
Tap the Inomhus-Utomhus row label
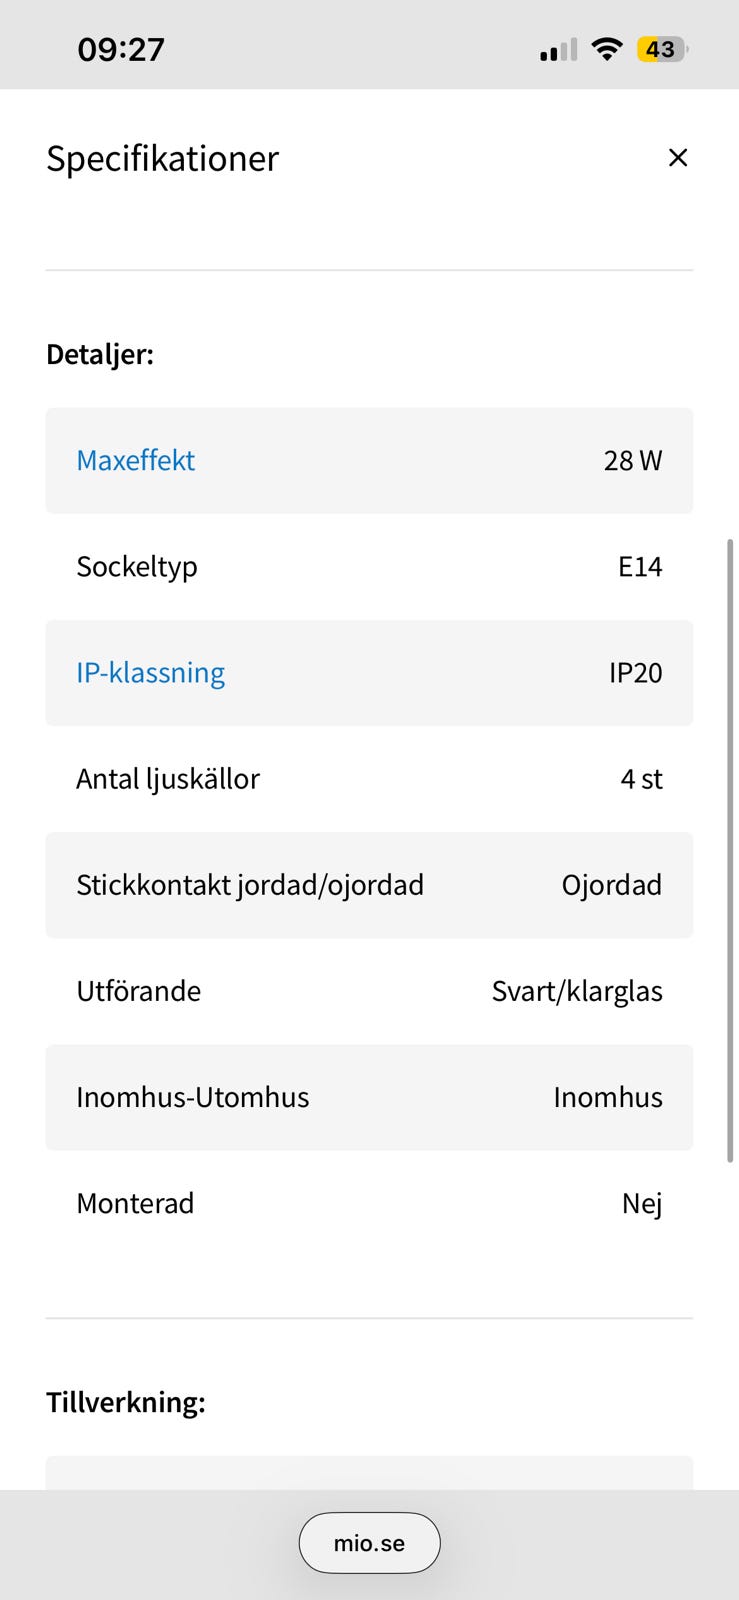pyautogui.click(x=193, y=1097)
